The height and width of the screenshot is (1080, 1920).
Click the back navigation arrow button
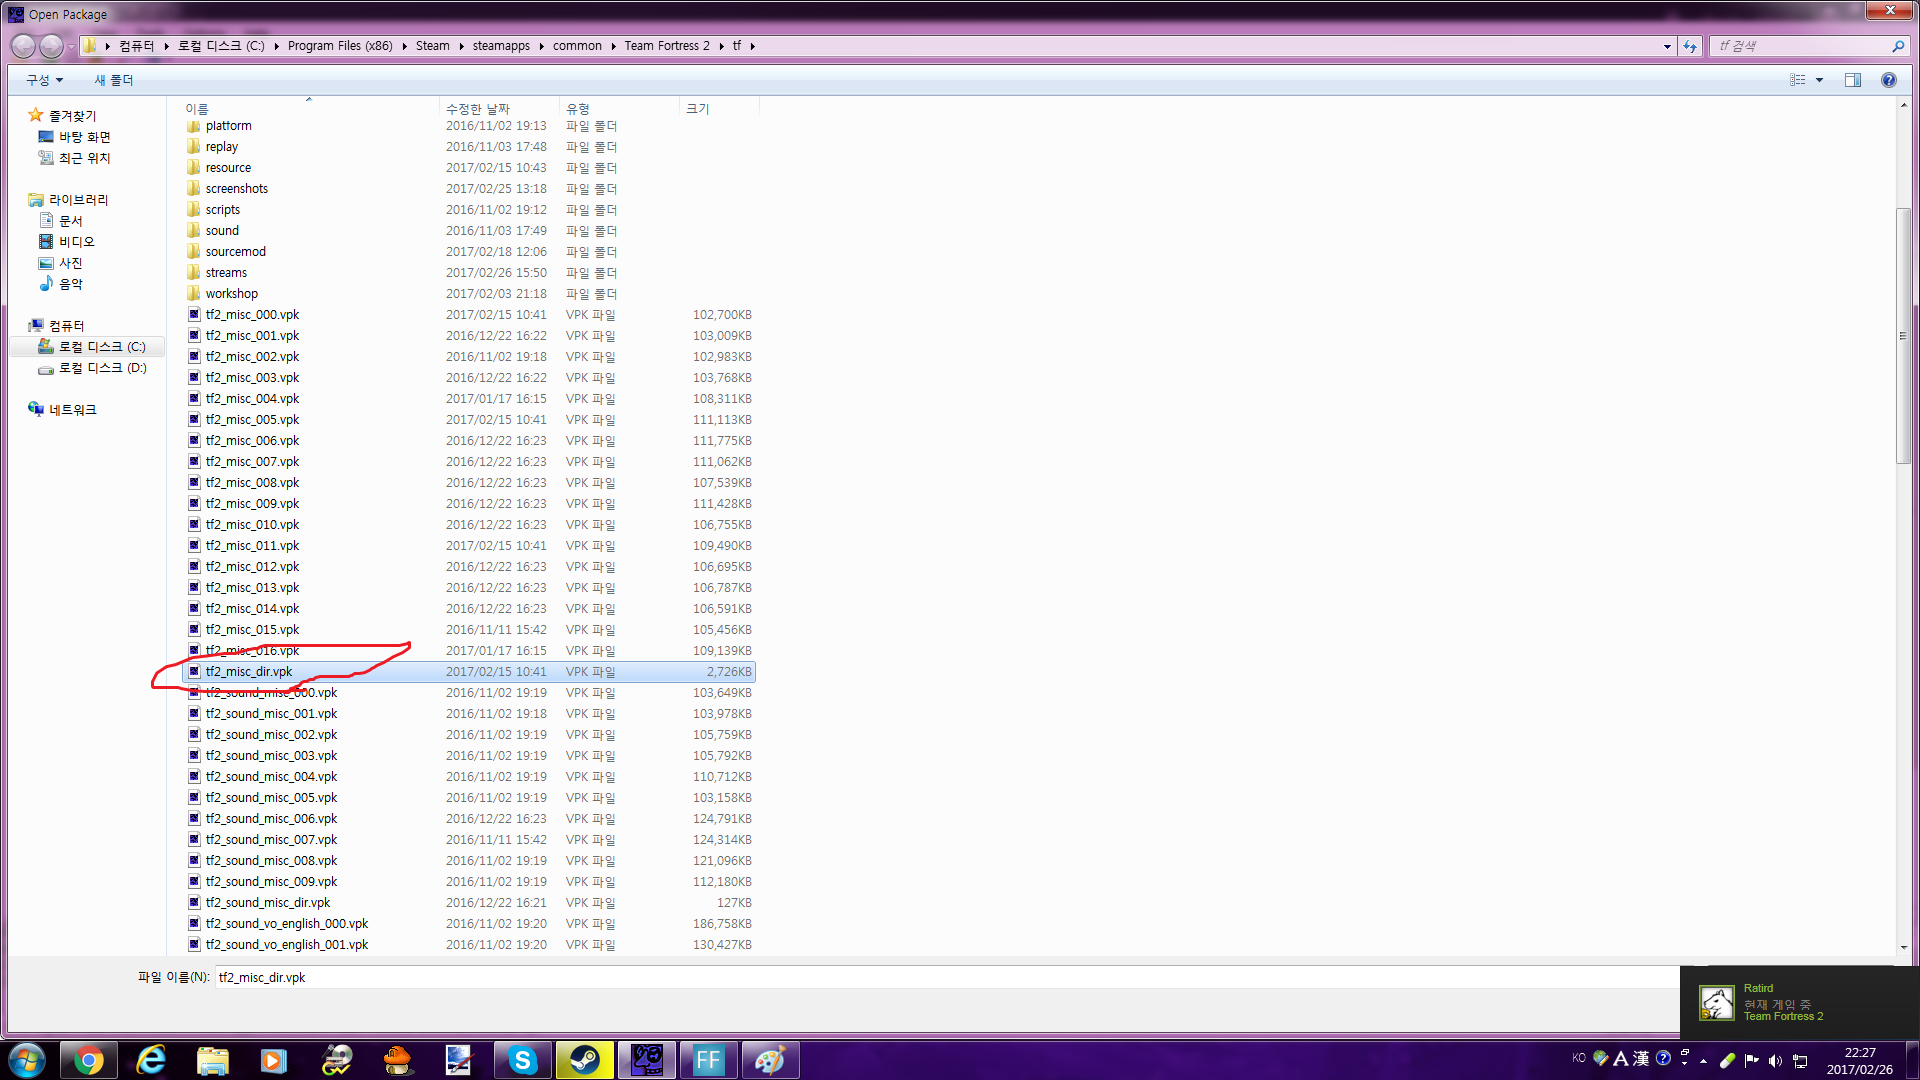(x=23, y=46)
